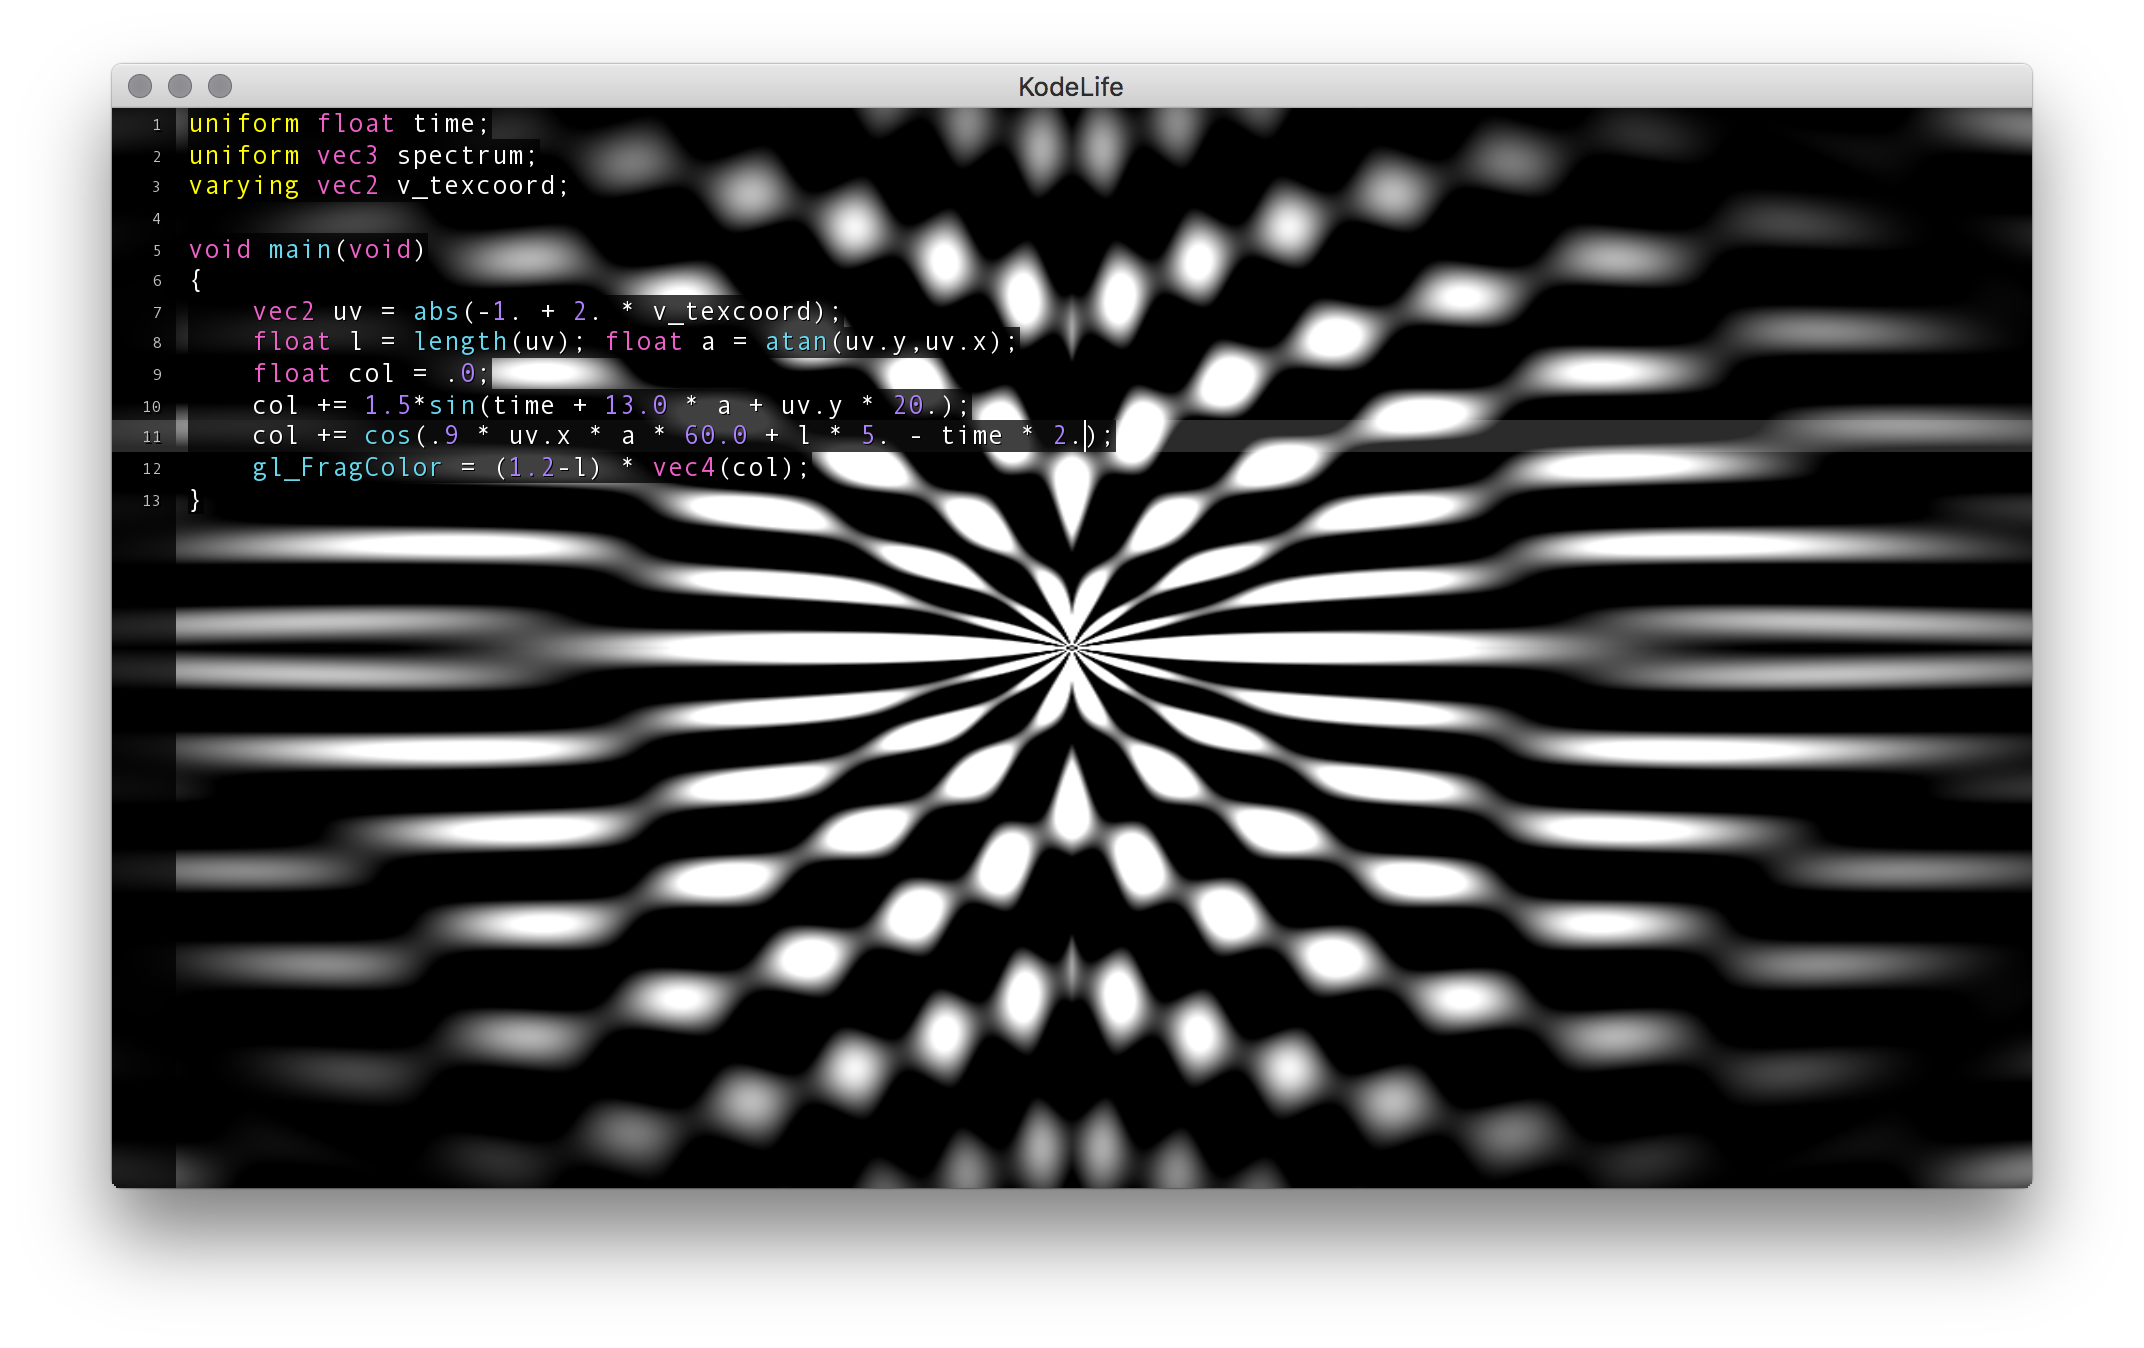Click 'spectrum' identifier on line 2
Viewport: 2144px width, 1348px height.
[x=460, y=156]
